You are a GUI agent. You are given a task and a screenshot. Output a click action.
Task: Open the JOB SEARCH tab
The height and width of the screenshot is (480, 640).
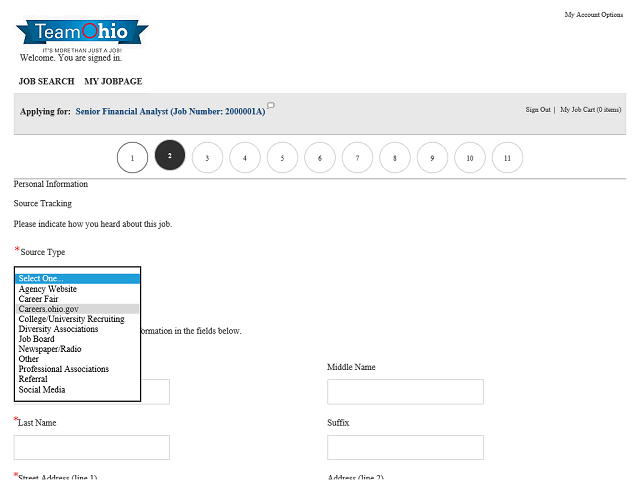47,81
